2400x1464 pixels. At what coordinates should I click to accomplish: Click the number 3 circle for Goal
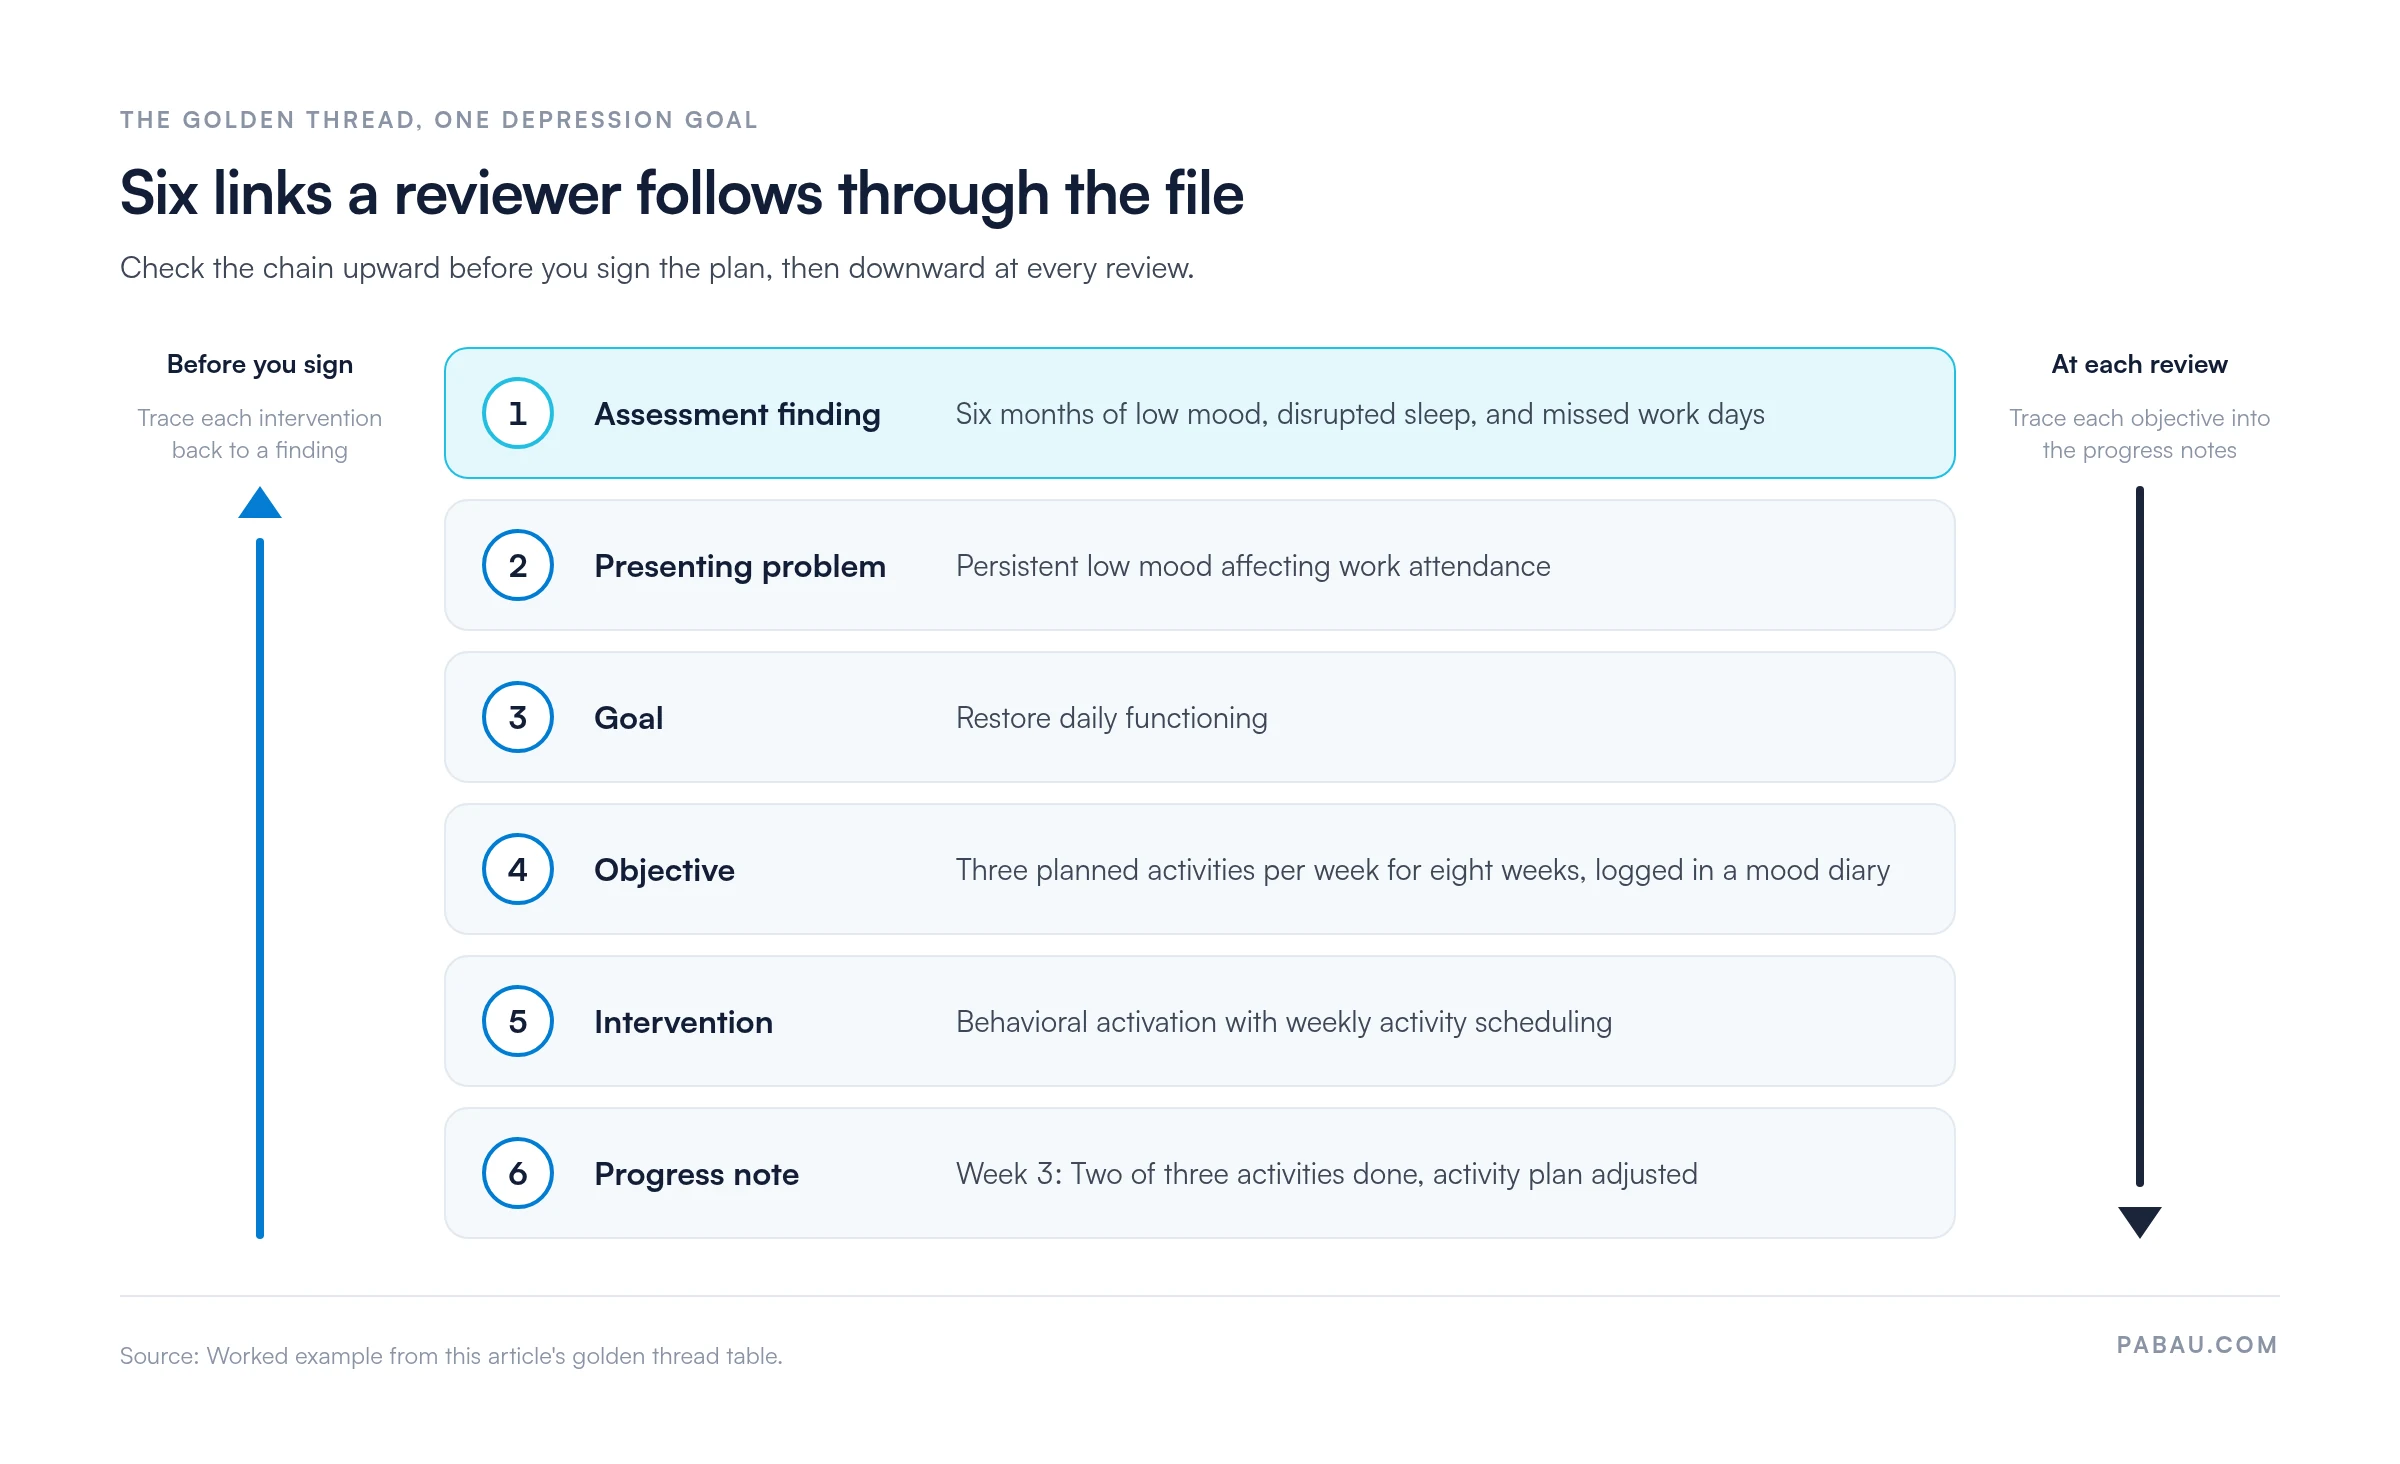518,717
